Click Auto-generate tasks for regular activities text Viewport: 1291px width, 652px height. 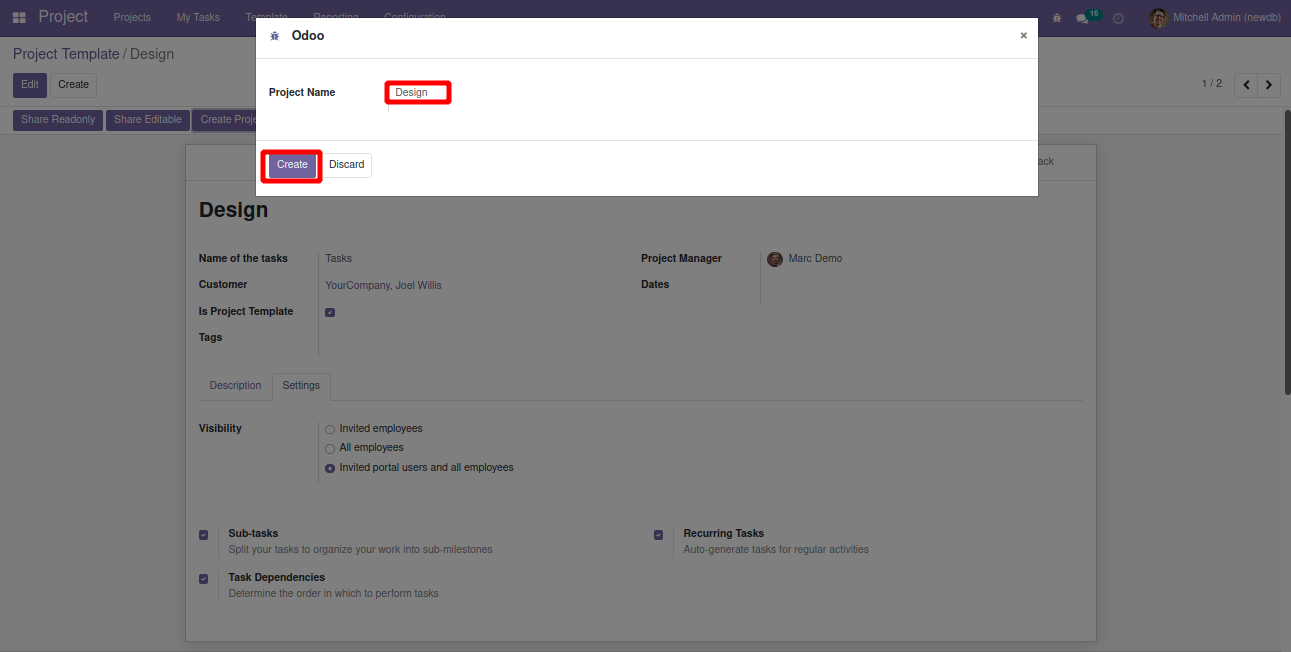coord(776,550)
